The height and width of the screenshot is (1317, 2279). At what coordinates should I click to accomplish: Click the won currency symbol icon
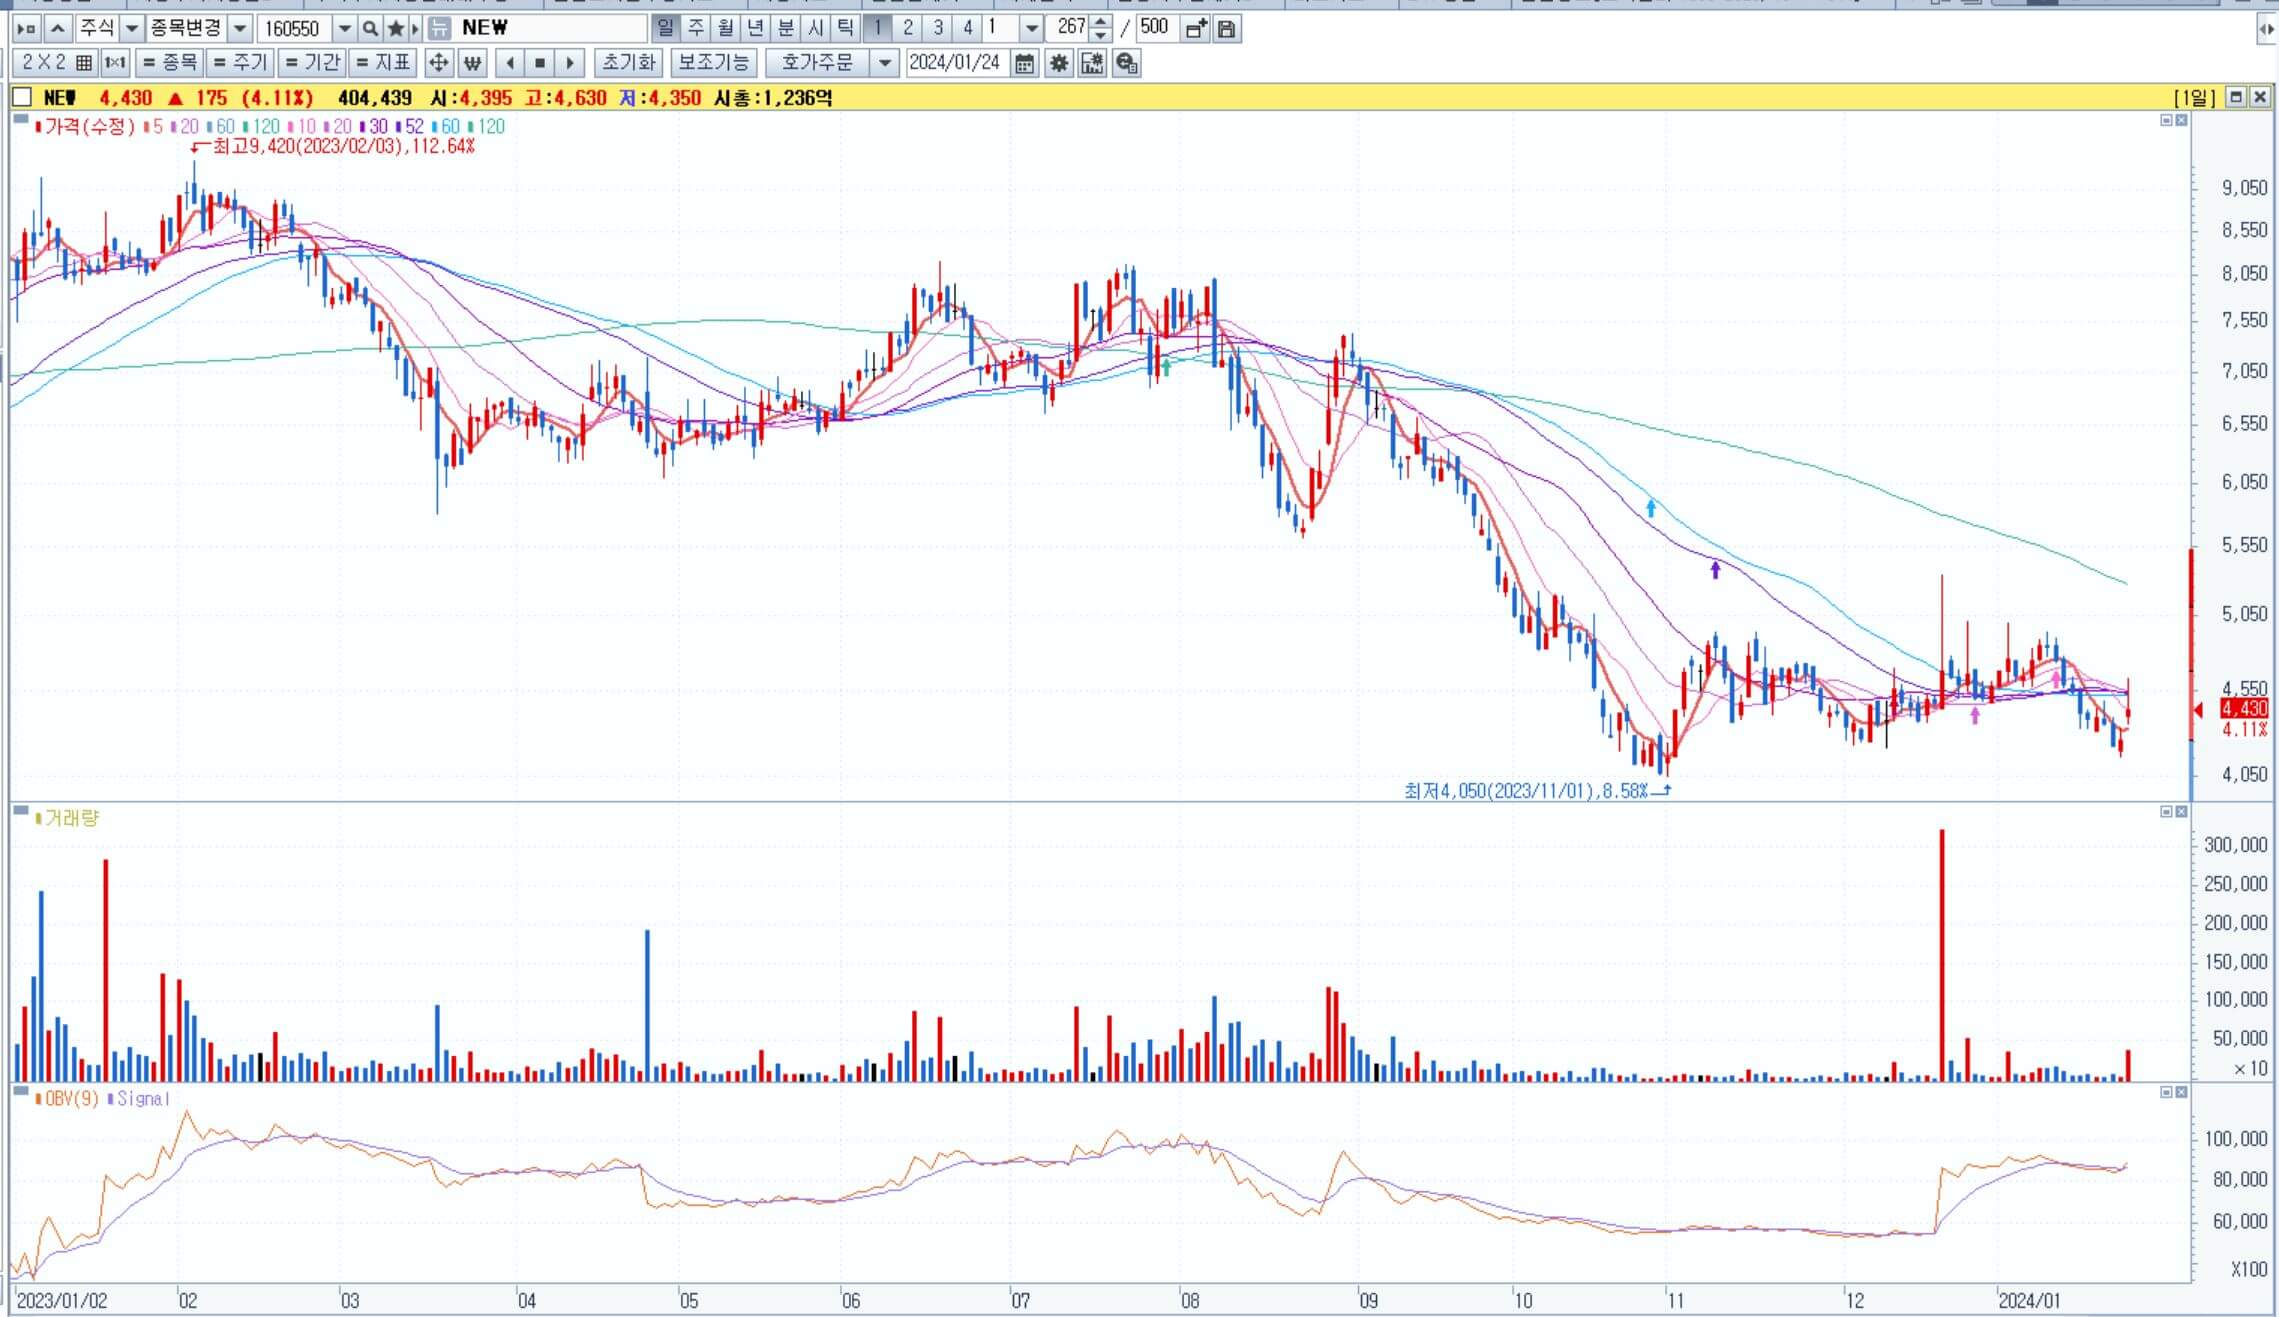tap(472, 63)
